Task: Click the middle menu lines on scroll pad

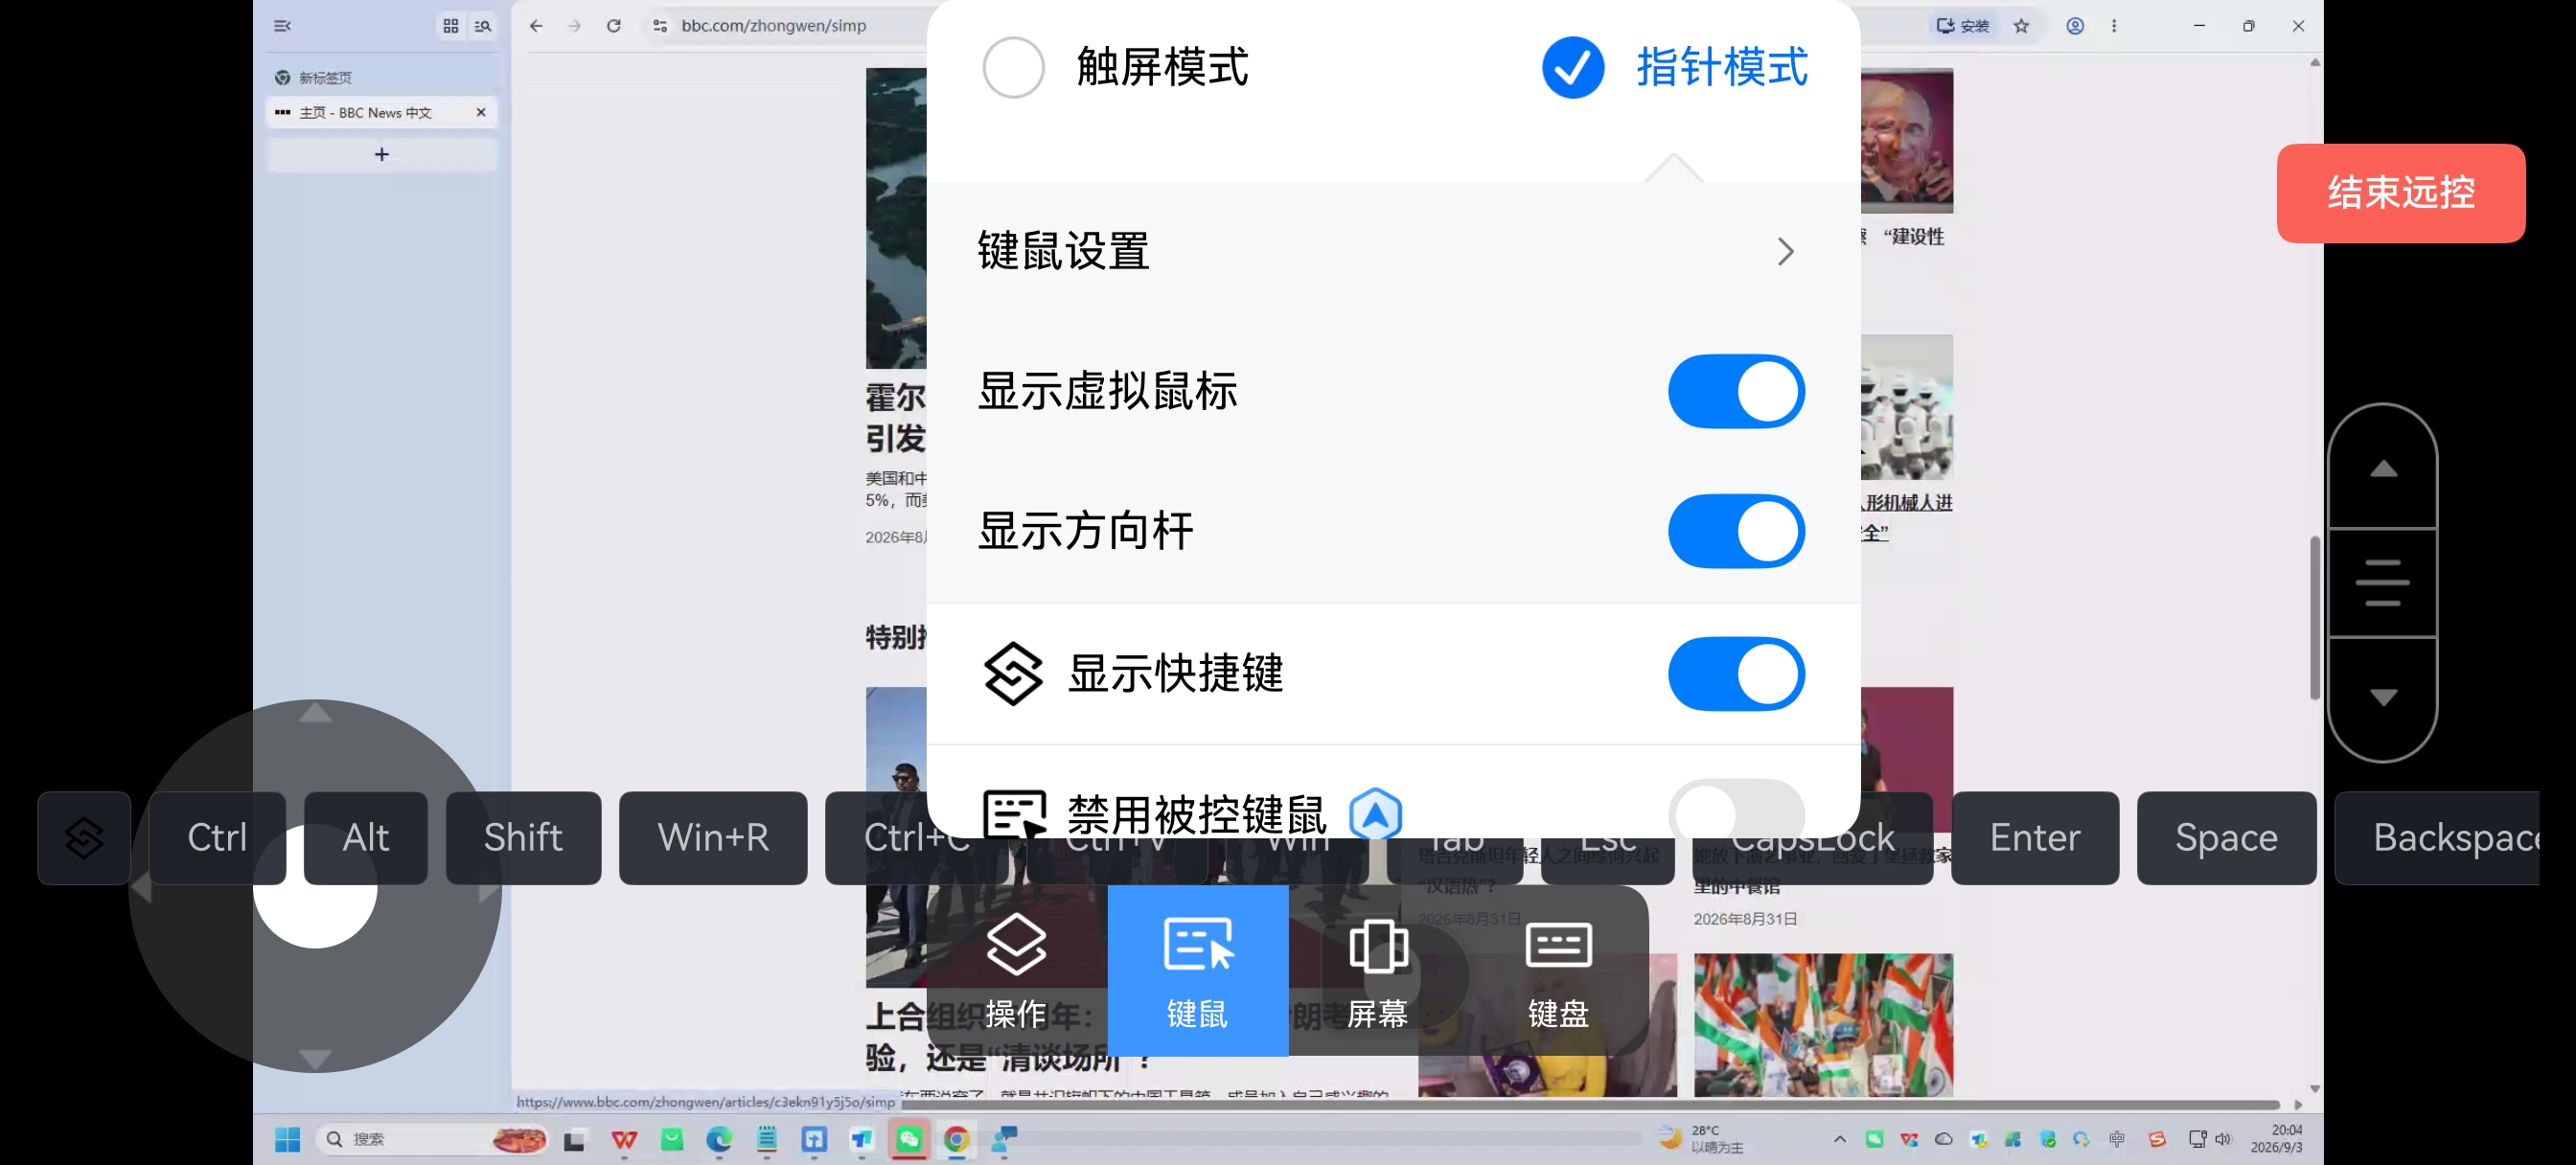Action: coord(2383,582)
